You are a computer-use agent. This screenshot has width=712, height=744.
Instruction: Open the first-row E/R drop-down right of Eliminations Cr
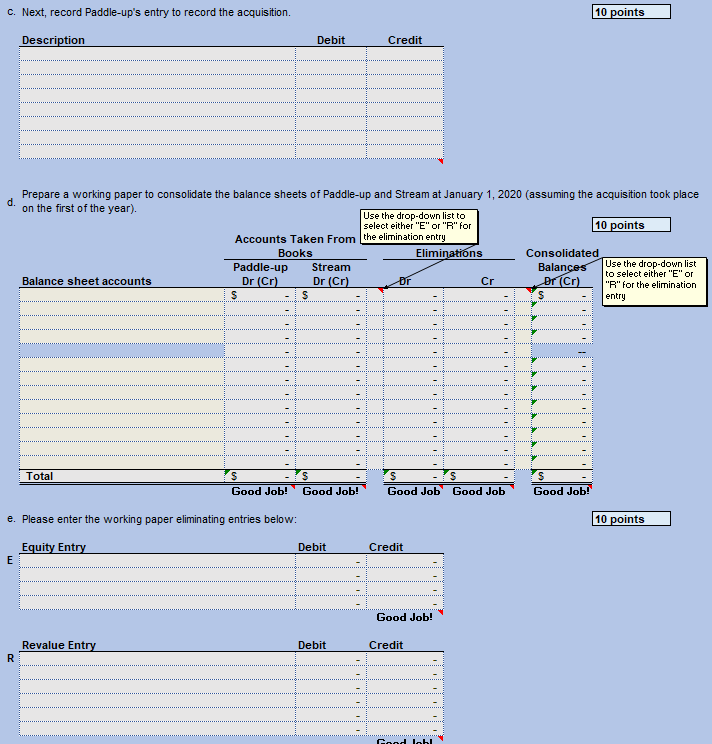click(x=523, y=295)
